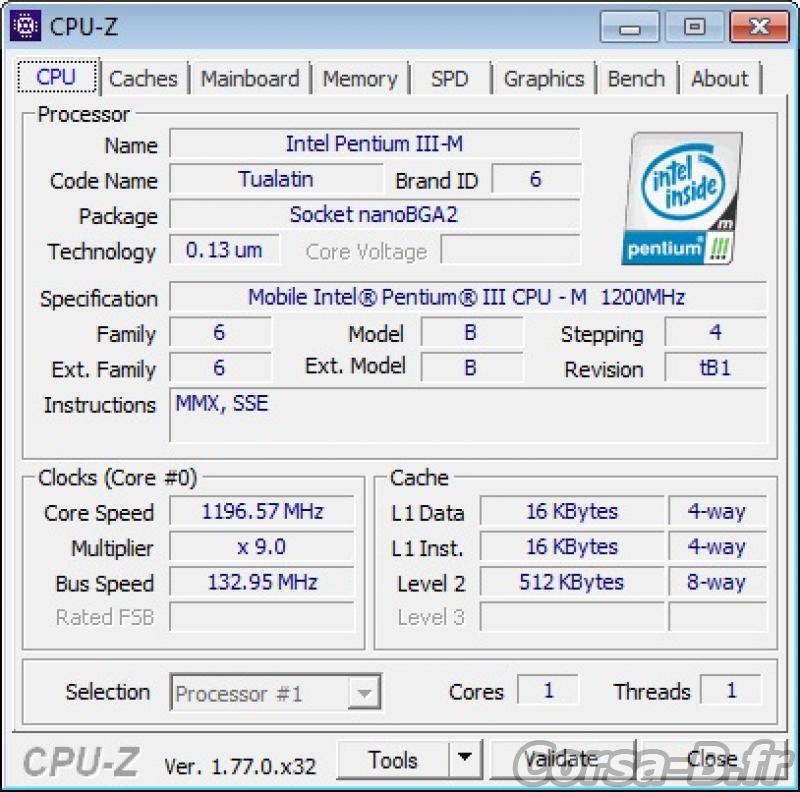Viewport: 800px width, 792px height.
Task: Close CPU-Z using the red X
Action: coord(759,27)
